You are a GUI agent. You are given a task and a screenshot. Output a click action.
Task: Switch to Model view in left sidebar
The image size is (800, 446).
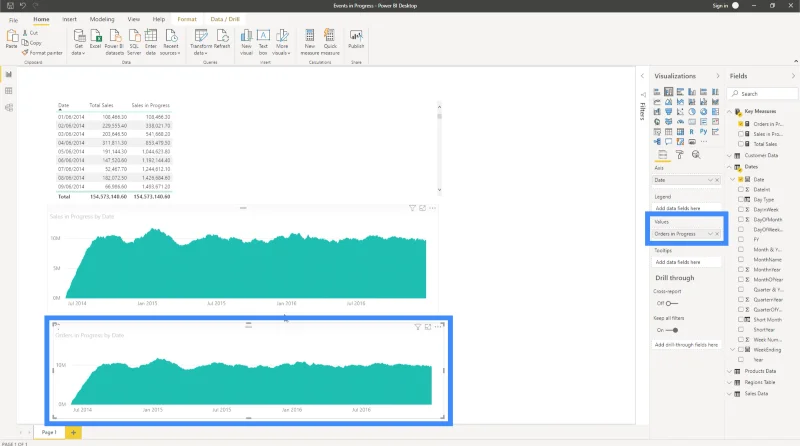pyautogui.click(x=9, y=108)
